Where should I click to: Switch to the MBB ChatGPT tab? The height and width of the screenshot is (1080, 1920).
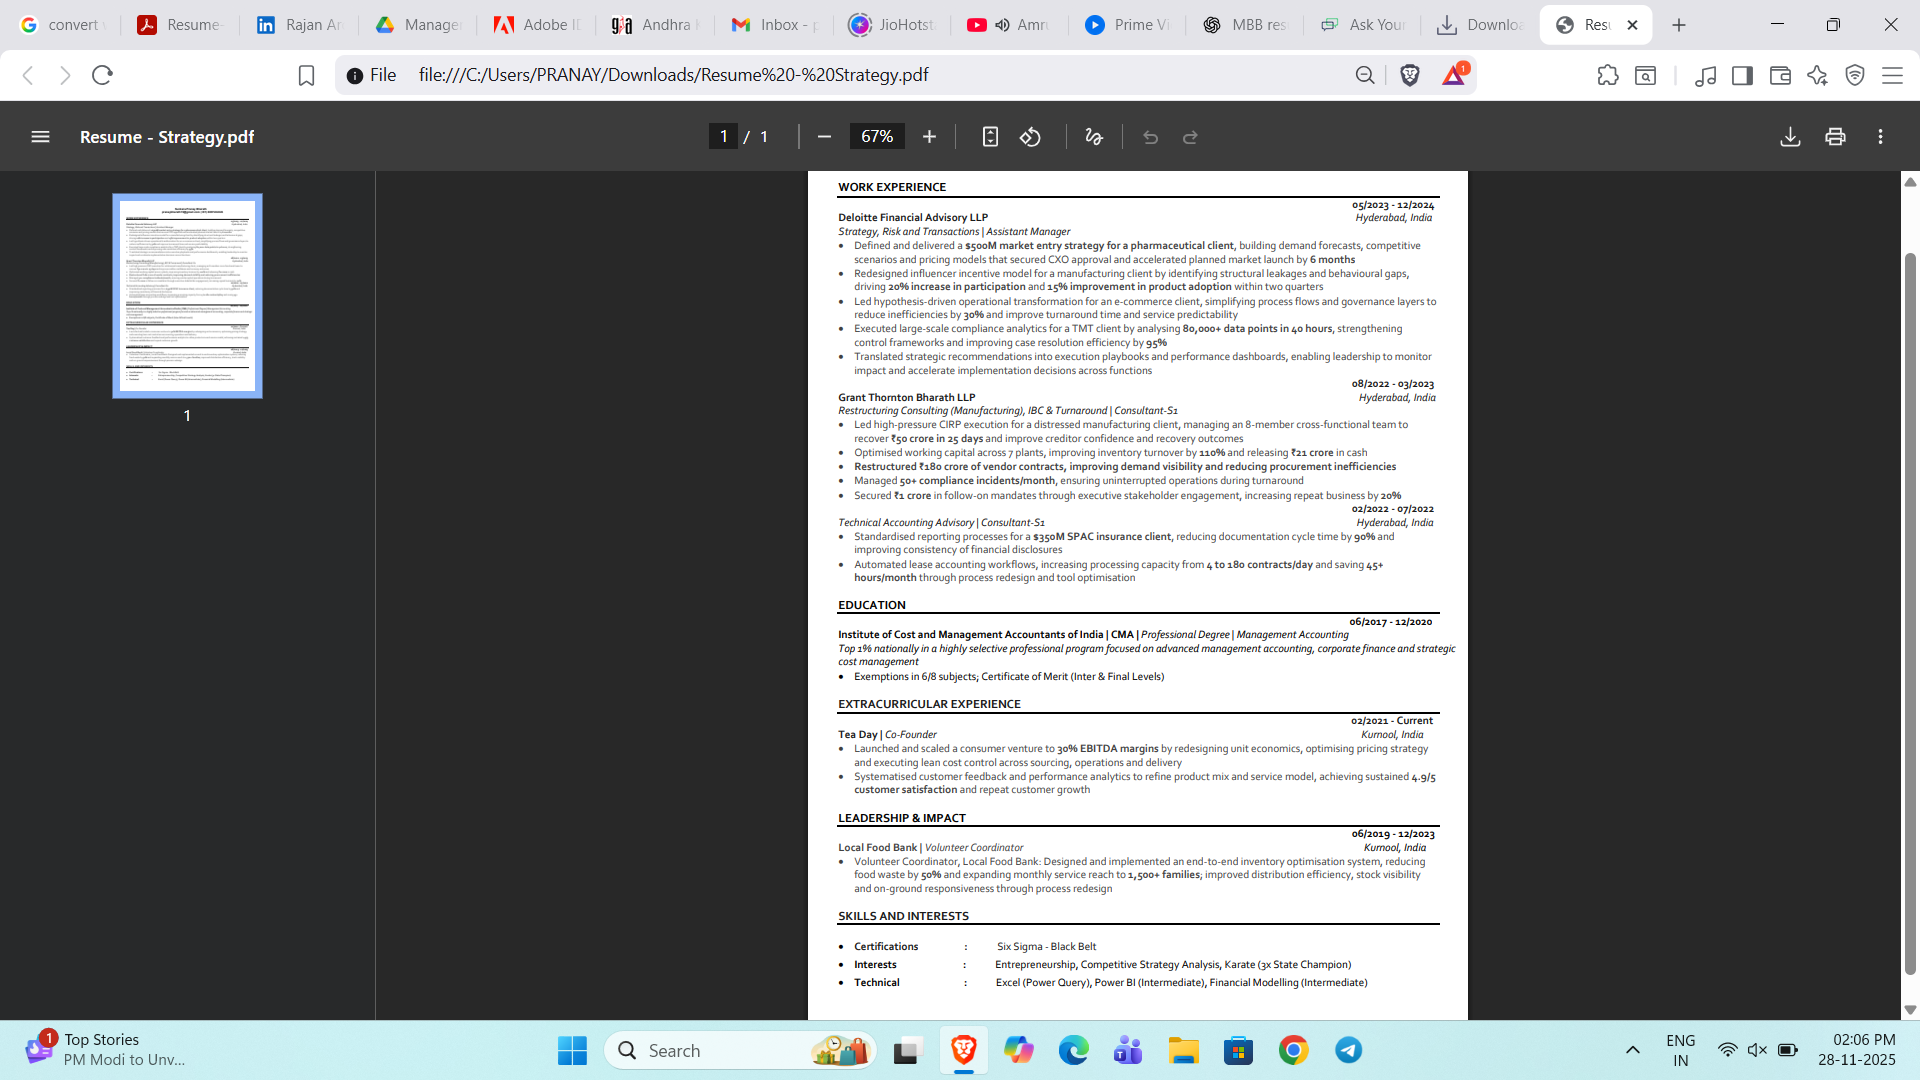[x=1245, y=25]
